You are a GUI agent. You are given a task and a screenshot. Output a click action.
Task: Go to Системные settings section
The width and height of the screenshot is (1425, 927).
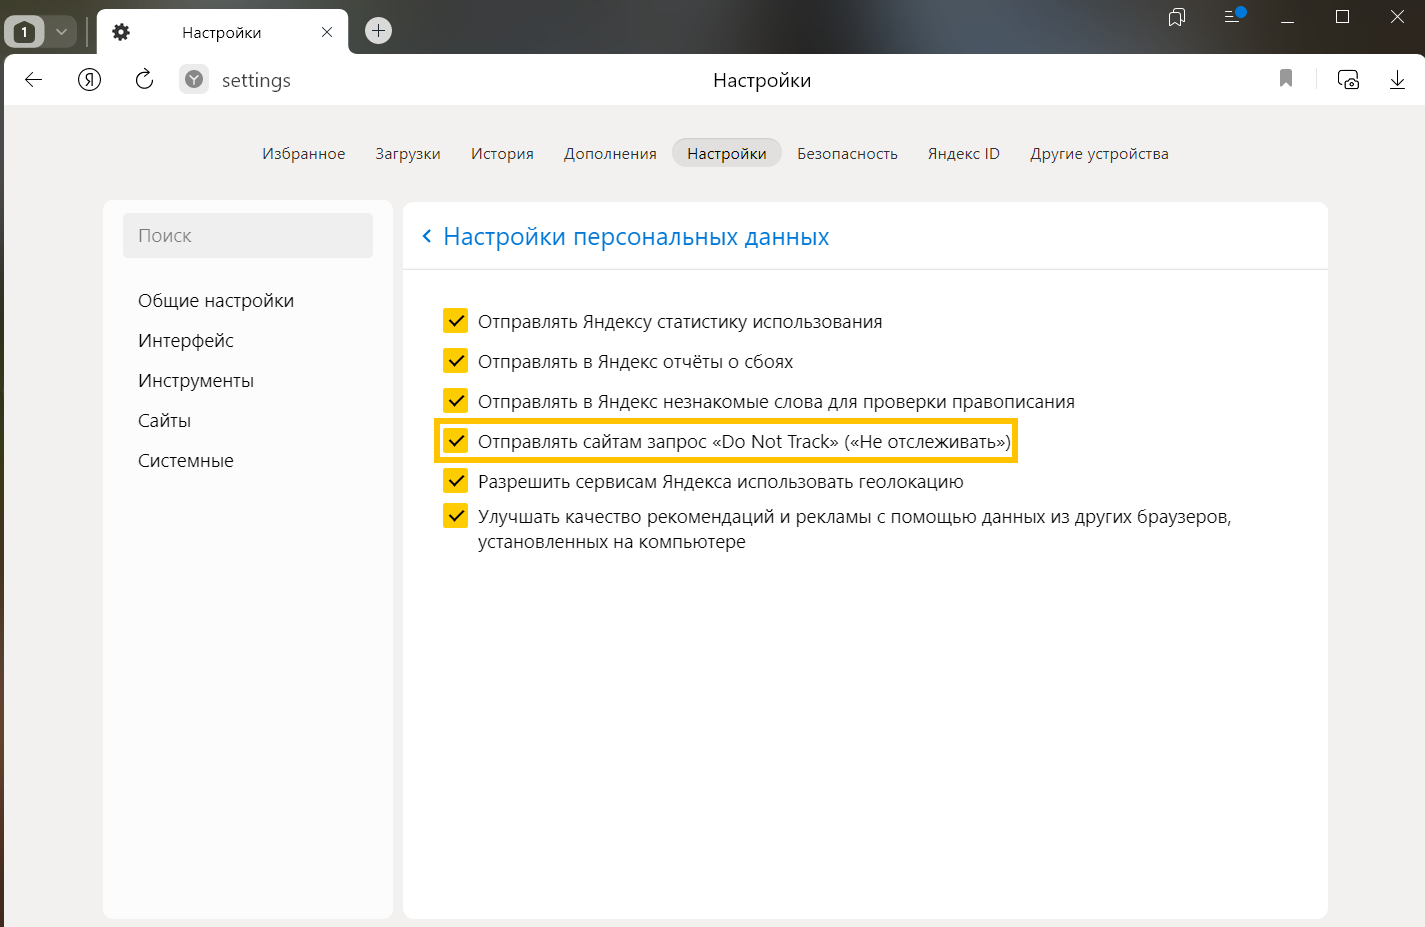pos(186,461)
